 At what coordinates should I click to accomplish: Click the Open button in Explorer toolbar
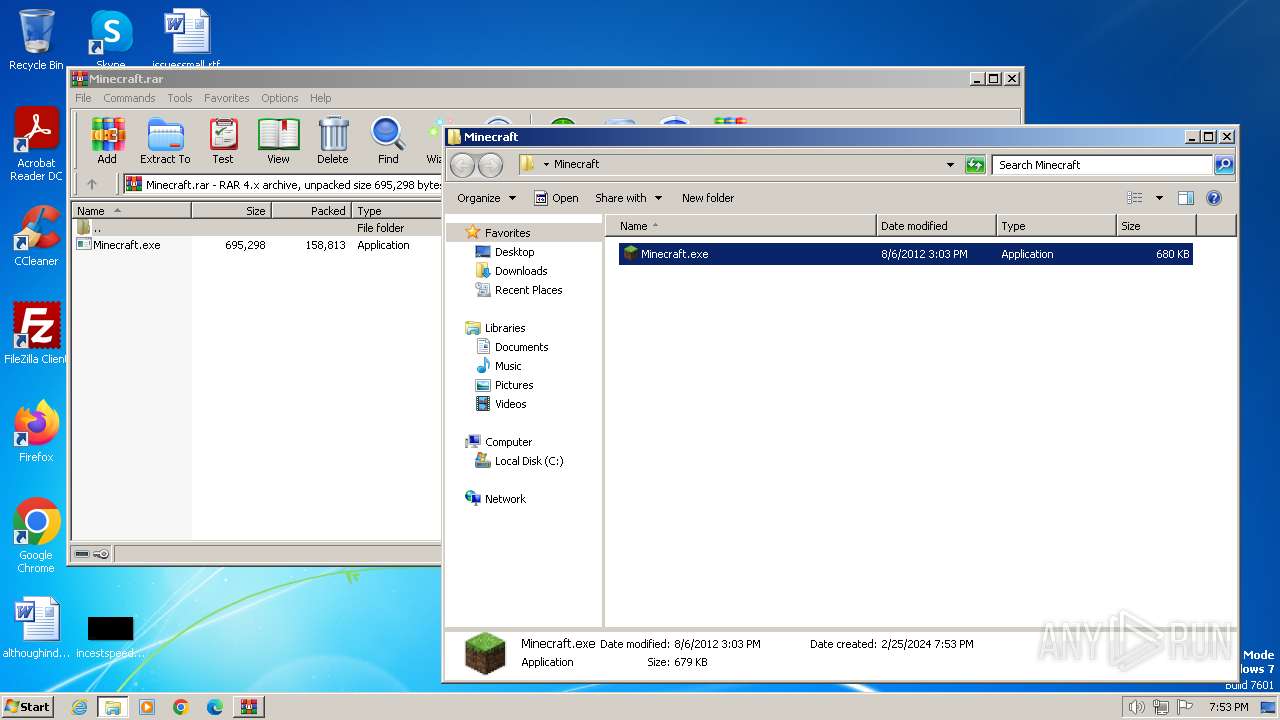(x=556, y=198)
